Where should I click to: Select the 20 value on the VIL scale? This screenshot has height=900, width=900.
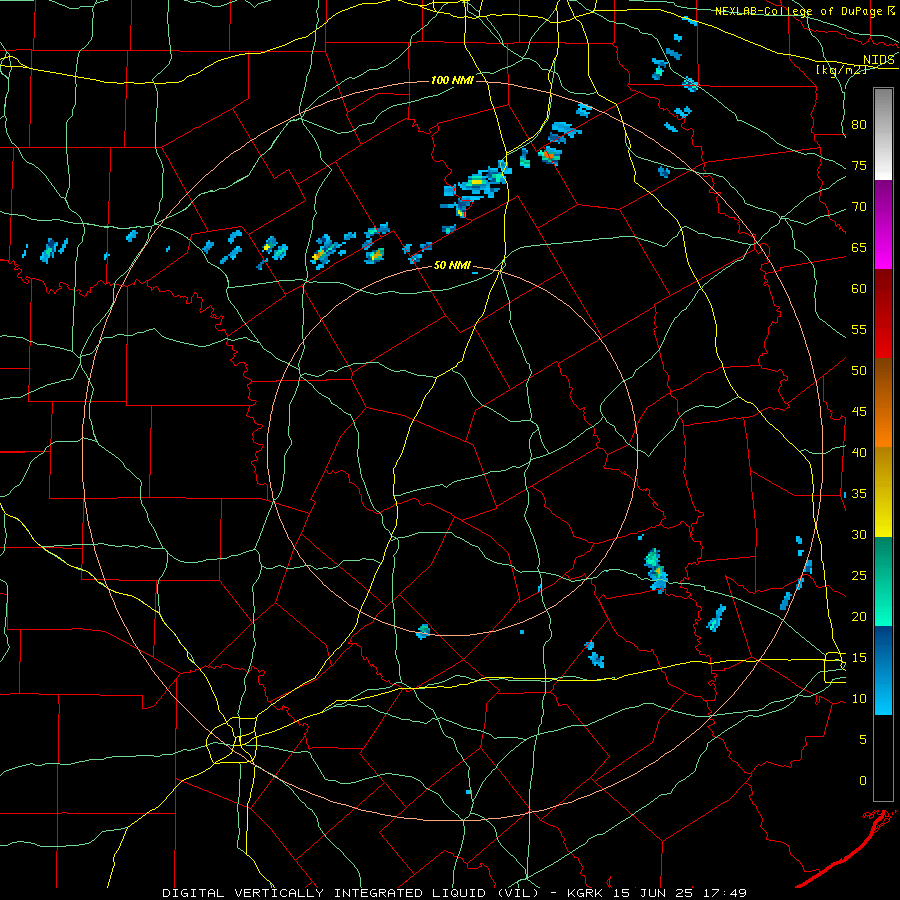pos(859,616)
